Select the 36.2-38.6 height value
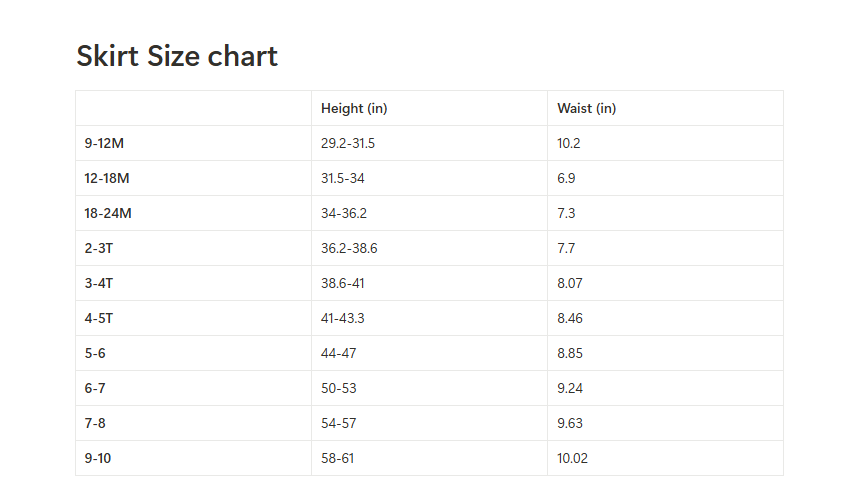Viewport: 847px width, 501px height. (x=349, y=248)
